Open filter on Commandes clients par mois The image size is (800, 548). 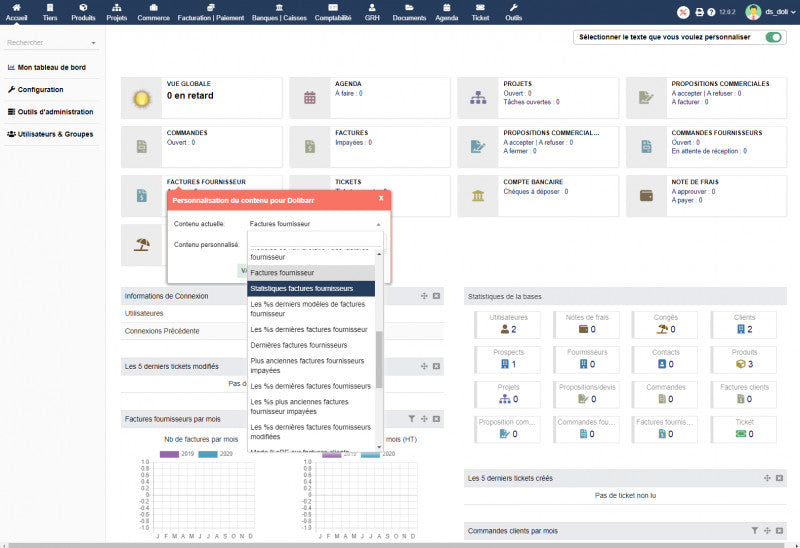(x=755, y=530)
